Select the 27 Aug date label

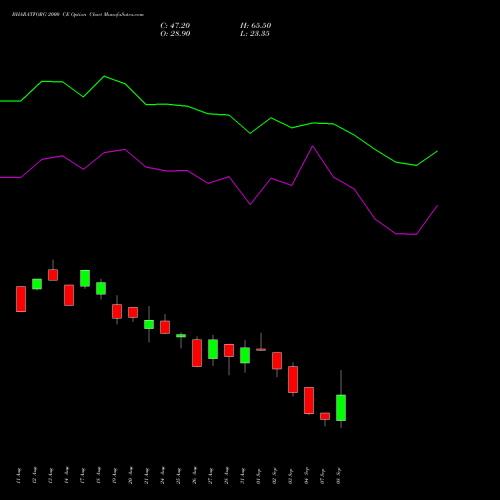tap(210, 476)
